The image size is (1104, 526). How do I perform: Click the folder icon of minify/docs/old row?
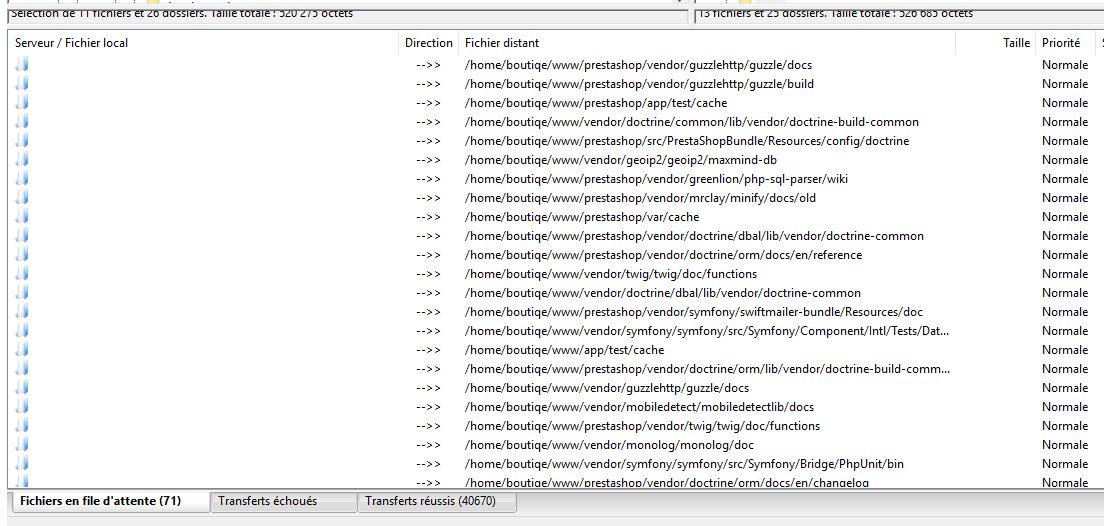pyautogui.click(x=22, y=198)
